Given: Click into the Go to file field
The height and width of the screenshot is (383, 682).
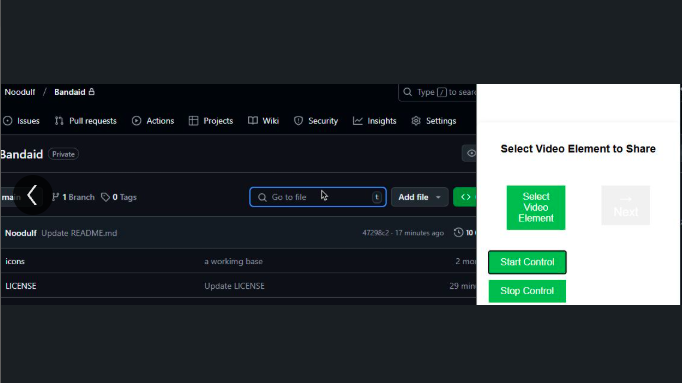Looking at the screenshot, I should [318, 197].
